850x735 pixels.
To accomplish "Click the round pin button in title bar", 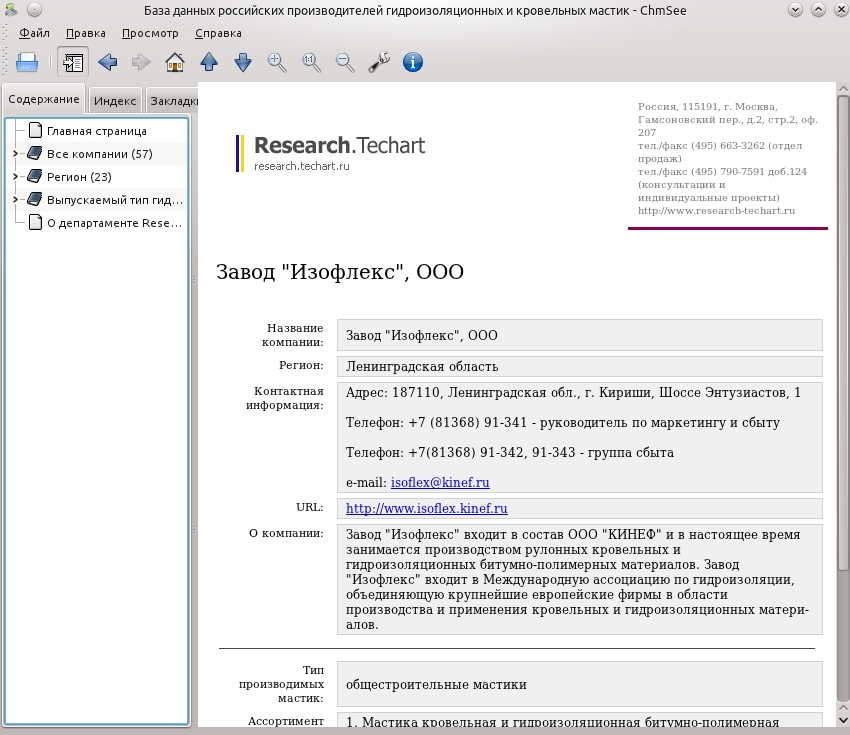I will 34,9.
